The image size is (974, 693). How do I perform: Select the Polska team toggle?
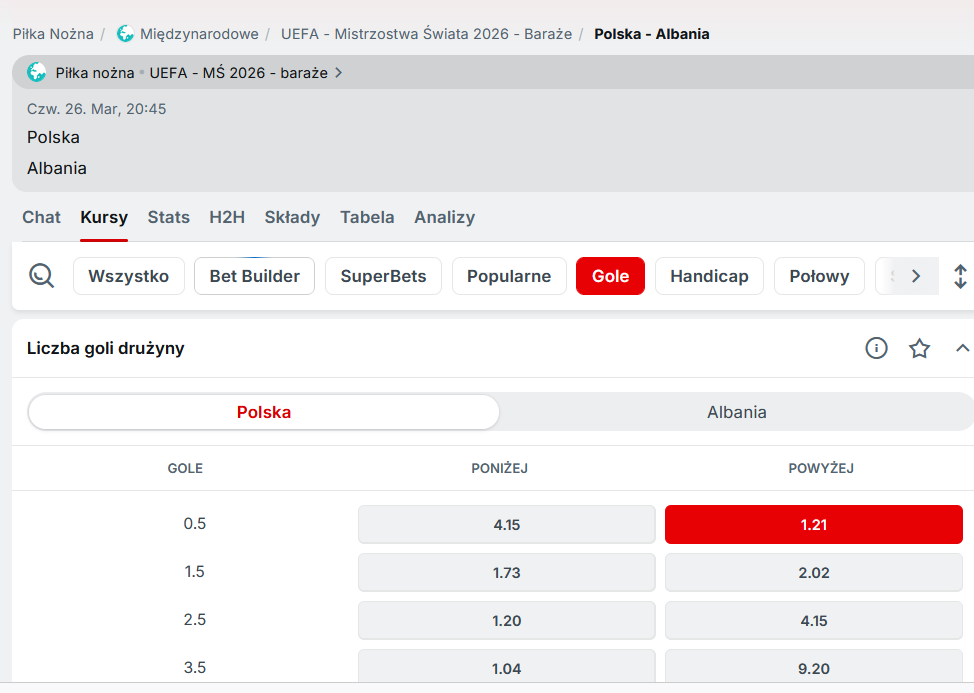pos(264,412)
